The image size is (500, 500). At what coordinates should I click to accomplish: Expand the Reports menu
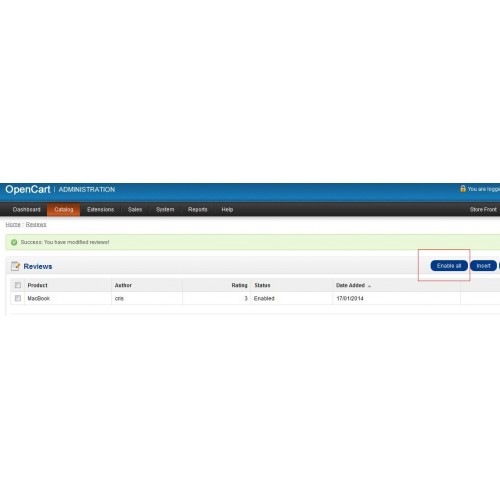[197, 209]
